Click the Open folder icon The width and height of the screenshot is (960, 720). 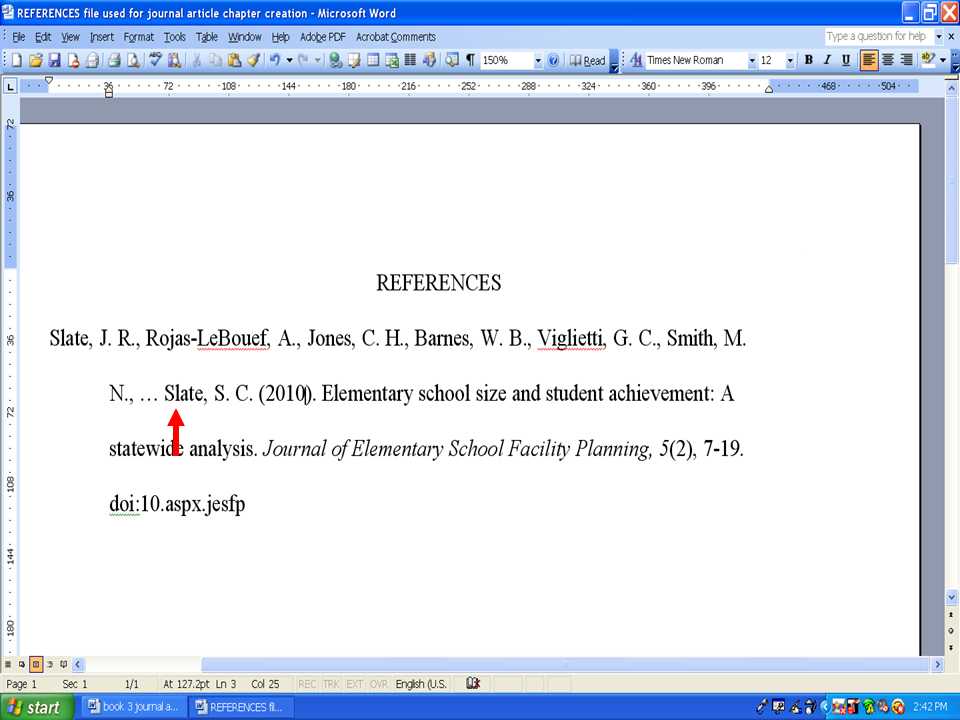point(36,60)
